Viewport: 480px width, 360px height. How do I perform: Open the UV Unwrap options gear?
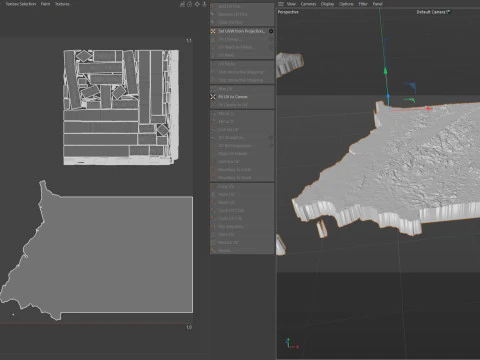point(271,39)
